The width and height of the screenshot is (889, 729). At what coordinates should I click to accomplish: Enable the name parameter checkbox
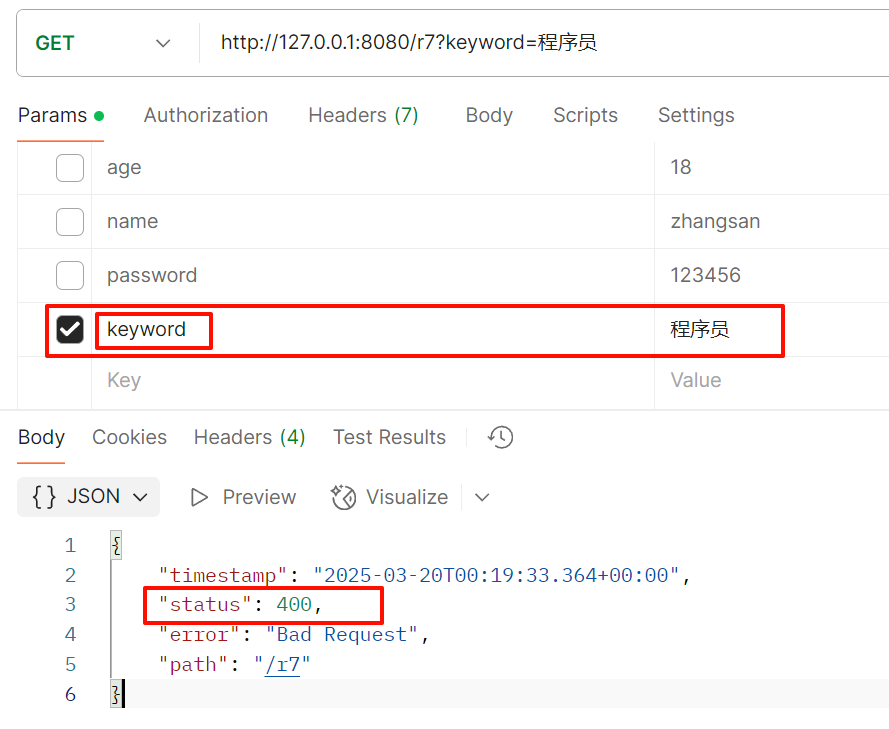coord(70,222)
